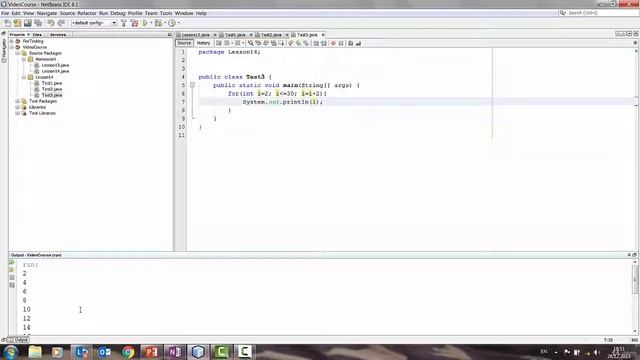Click the Windows Start button

(11, 352)
